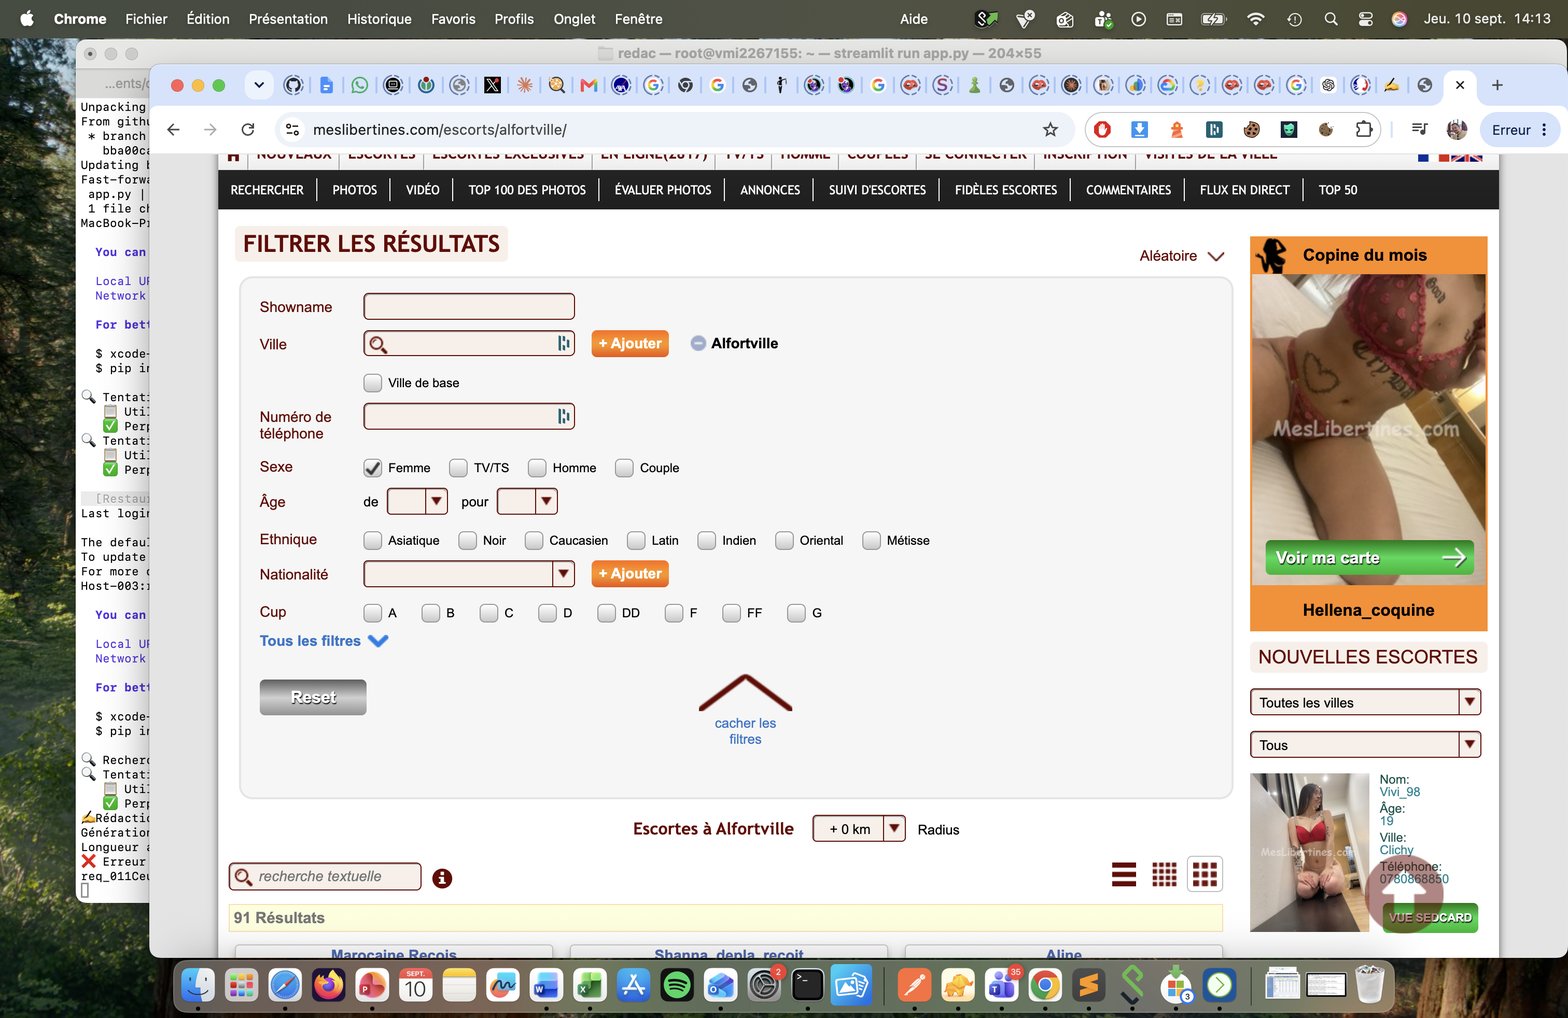This screenshot has width=1568, height=1018.
Task: Open Control Center in the menu bar
Action: coord(1366,19)
